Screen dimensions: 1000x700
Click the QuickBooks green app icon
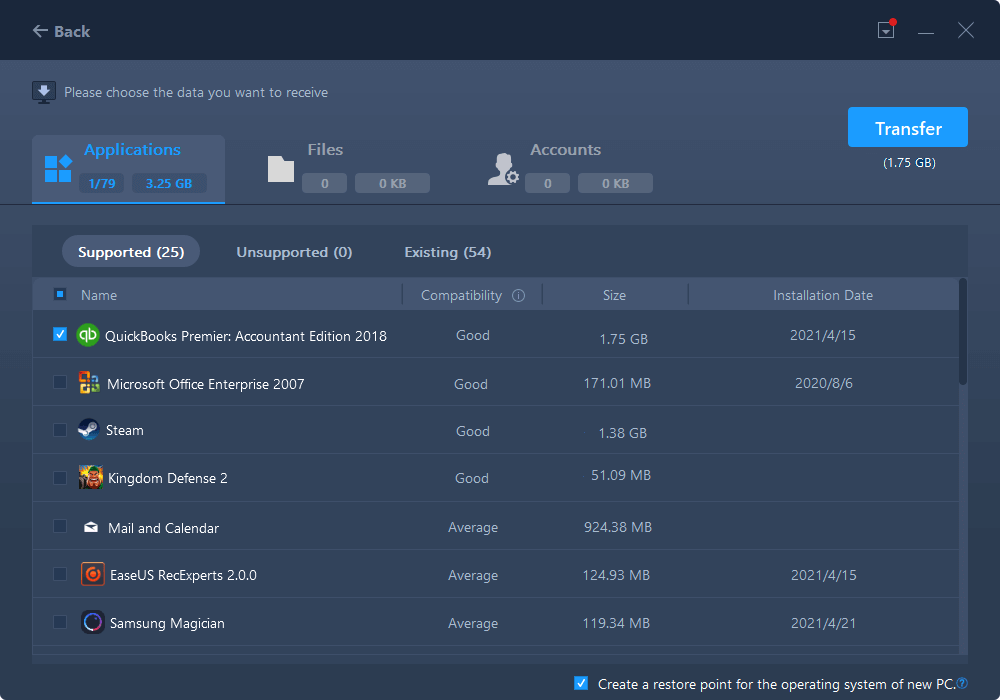click(88, 335)
